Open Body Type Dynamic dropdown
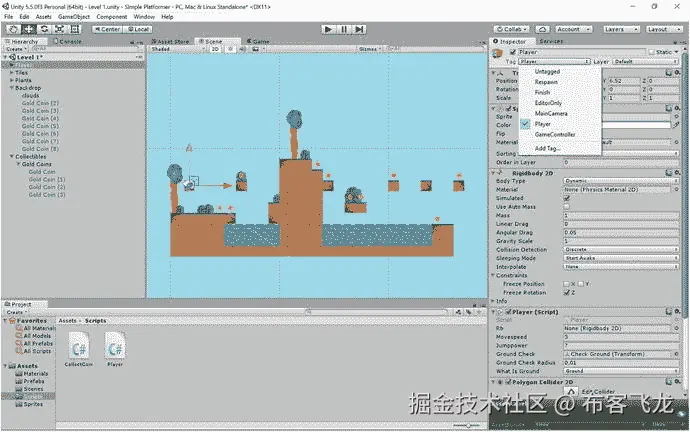The image size is (690, 432). click(x=621, y=181)
